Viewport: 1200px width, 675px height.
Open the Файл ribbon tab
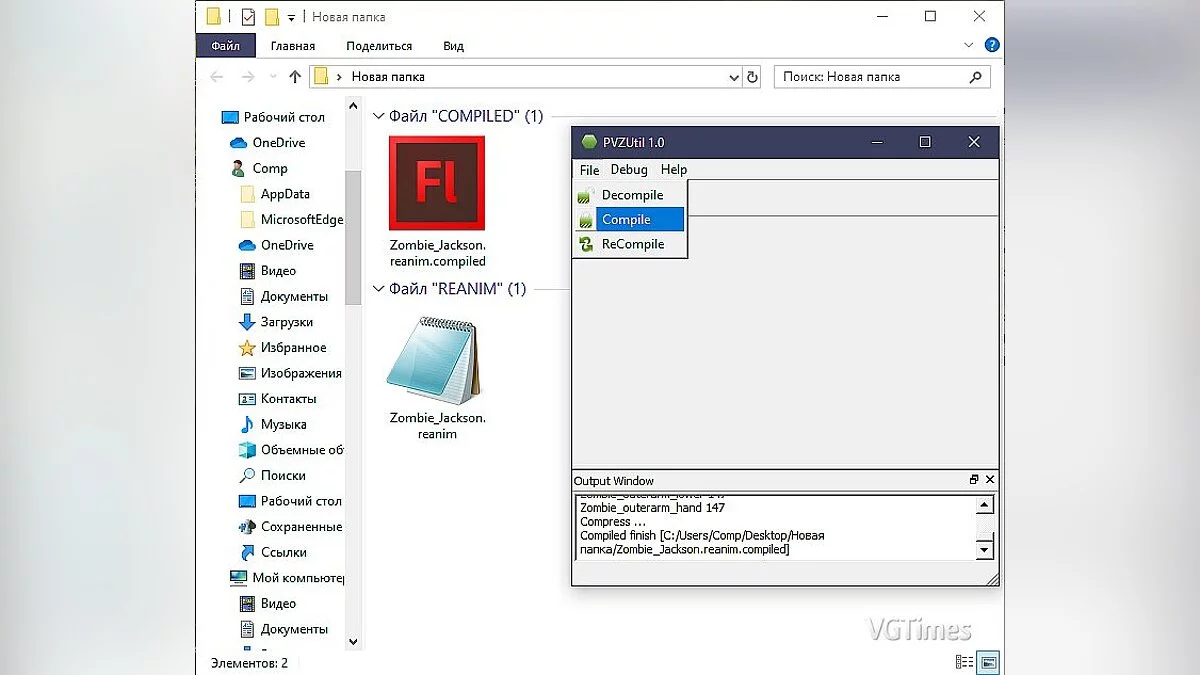pyautogui.click(x=226, y=46)
